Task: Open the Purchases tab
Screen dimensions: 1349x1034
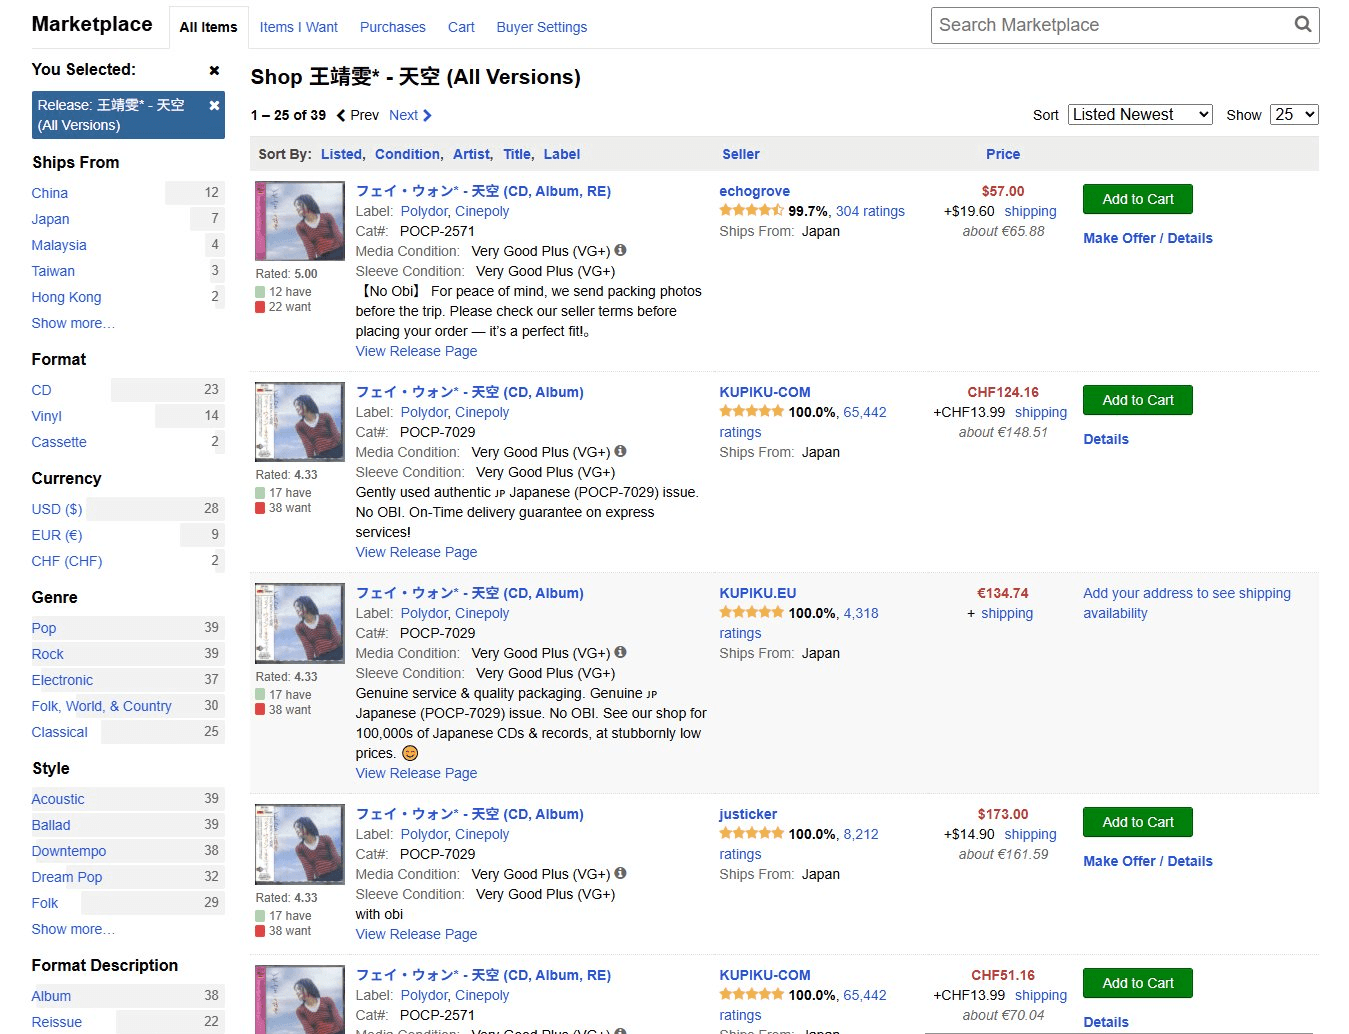Action: pos(392,27)
